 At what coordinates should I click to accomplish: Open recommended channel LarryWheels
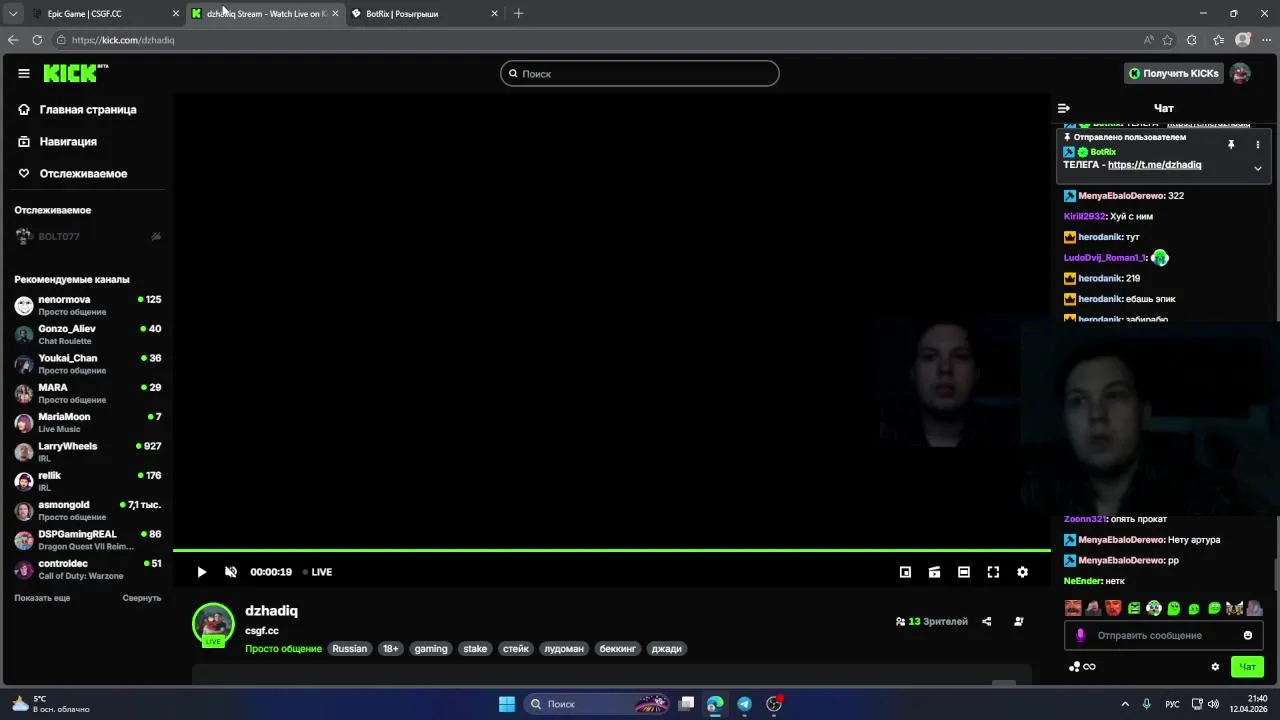88,452
